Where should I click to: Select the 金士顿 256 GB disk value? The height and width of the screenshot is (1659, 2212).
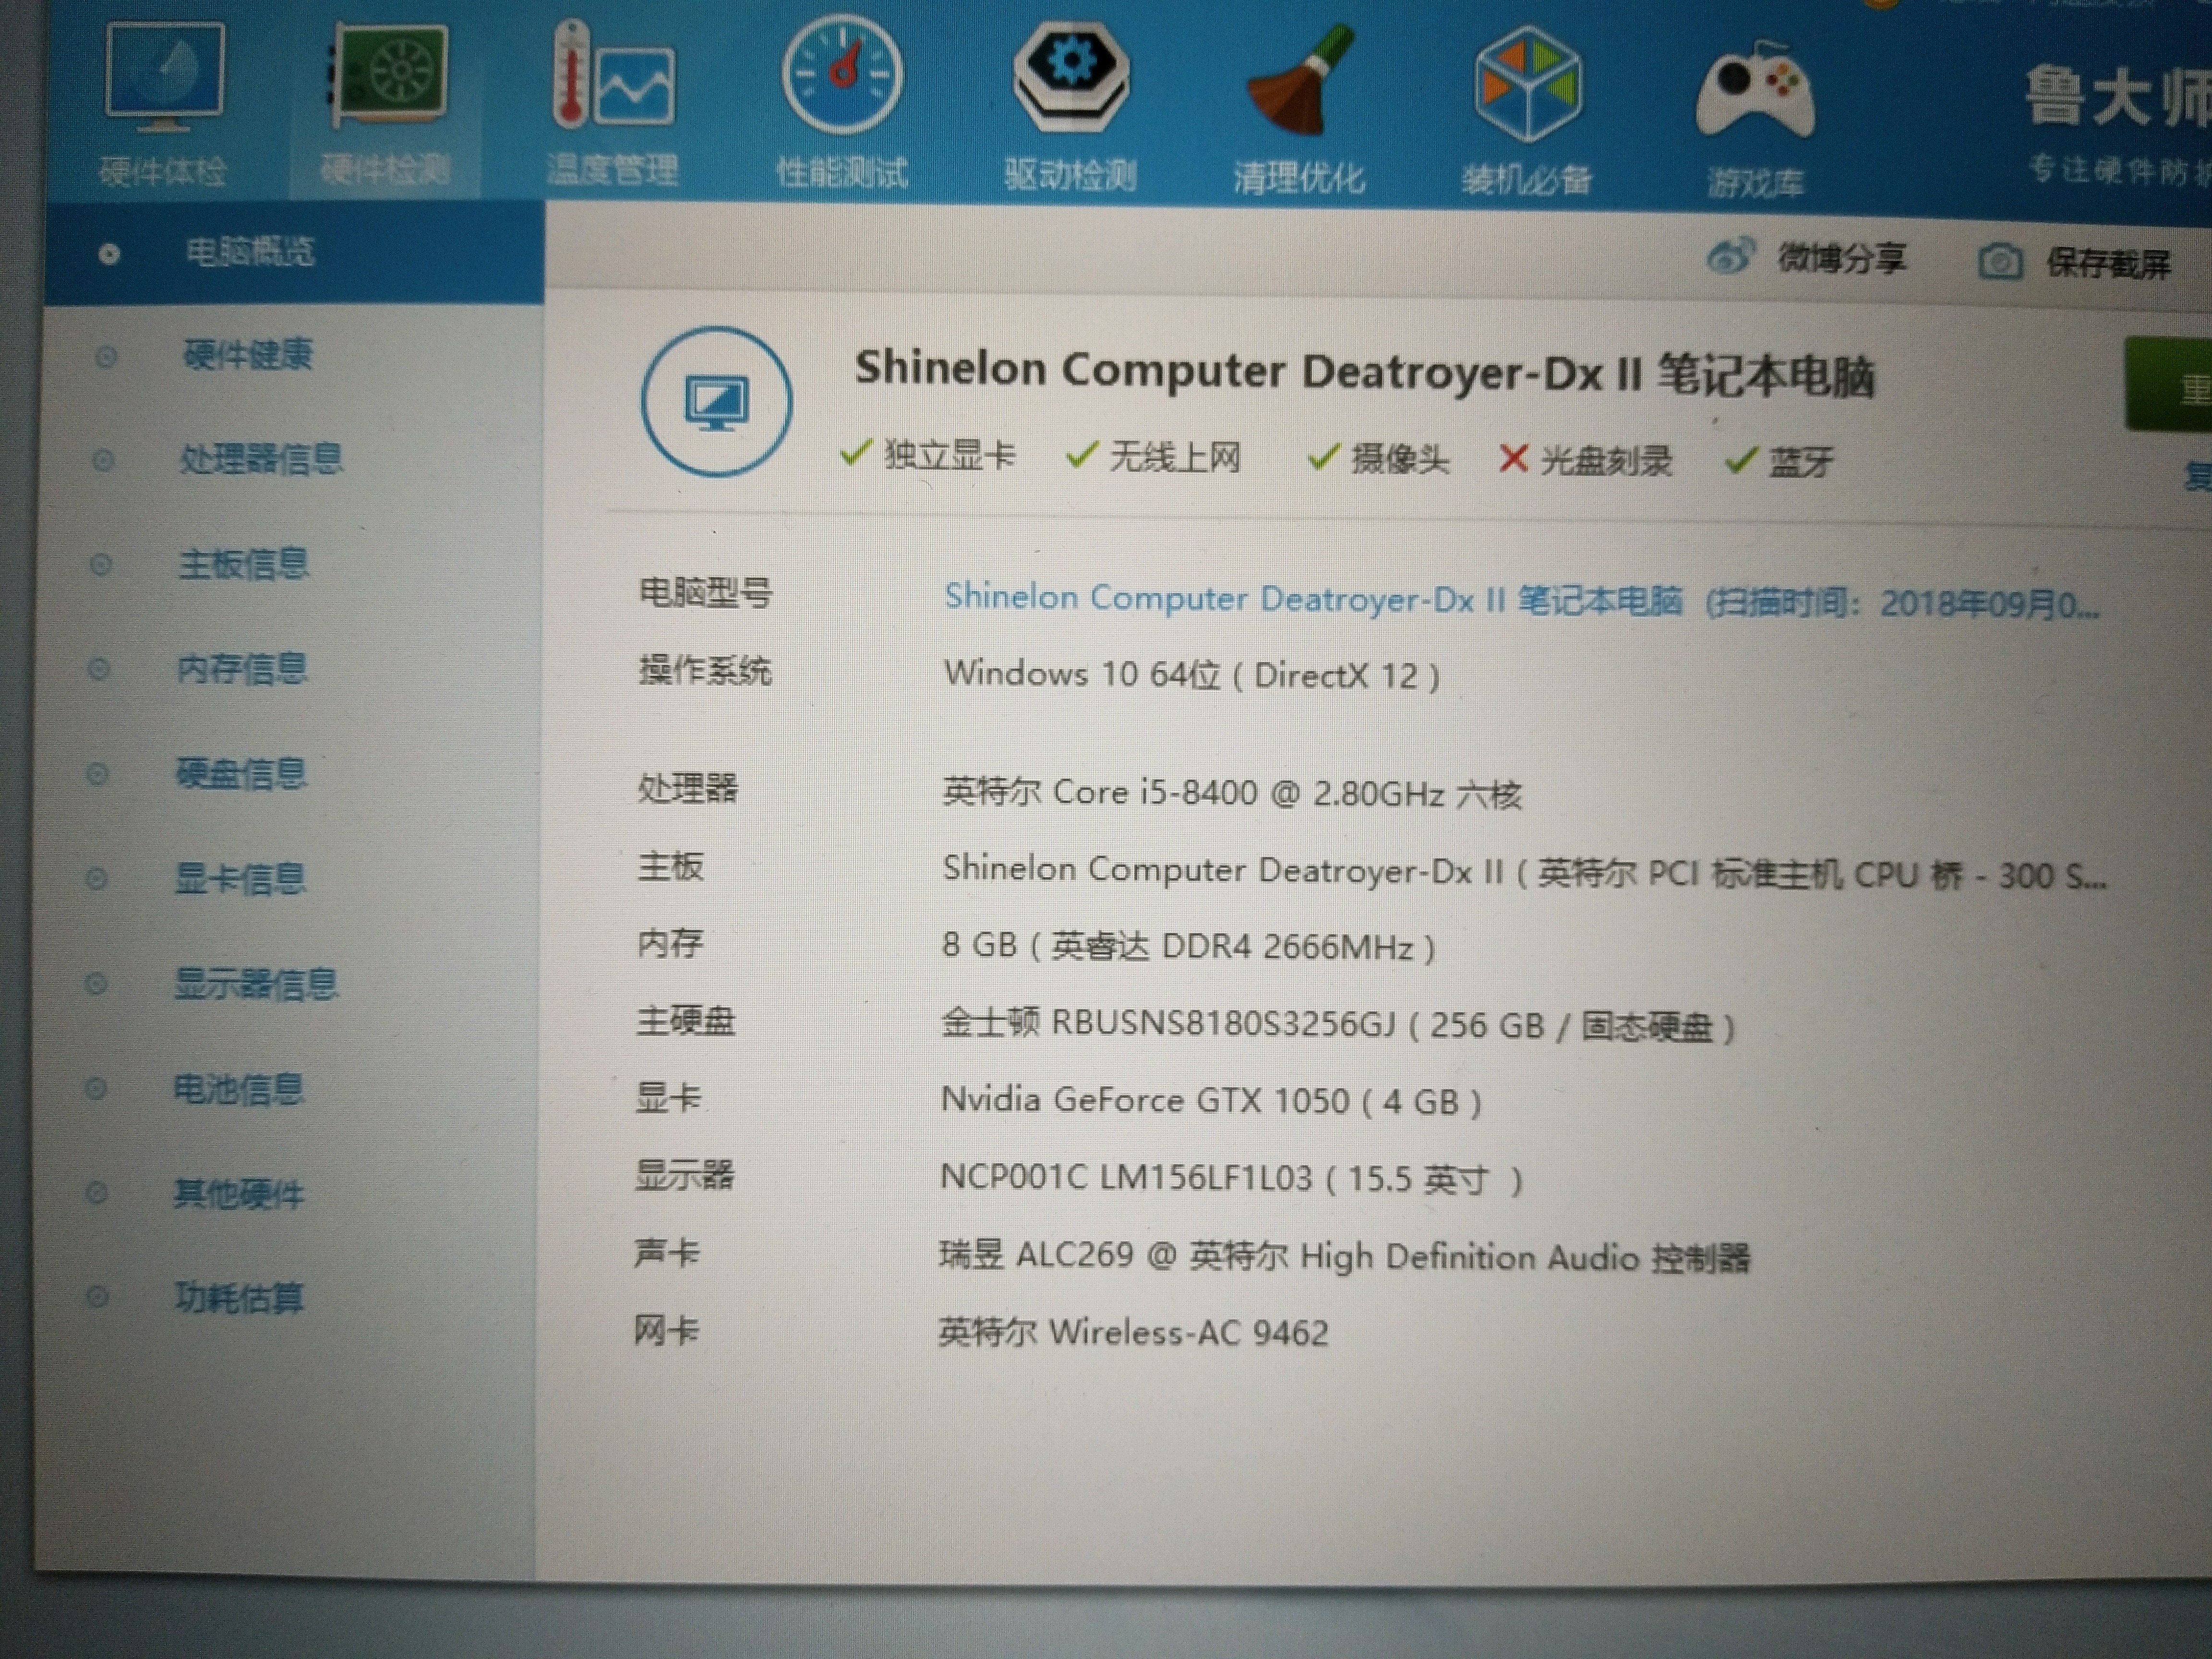click(1338, 1025)
